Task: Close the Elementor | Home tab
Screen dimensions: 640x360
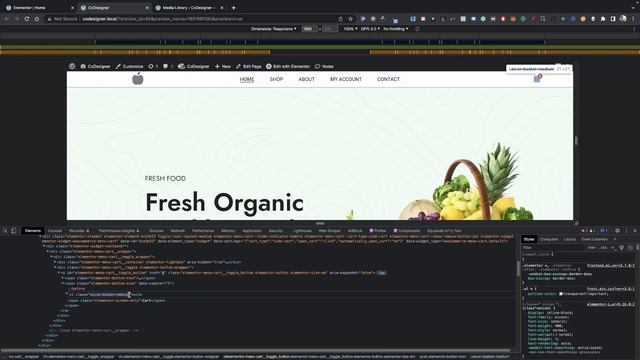Action: (x=73, y=7)
